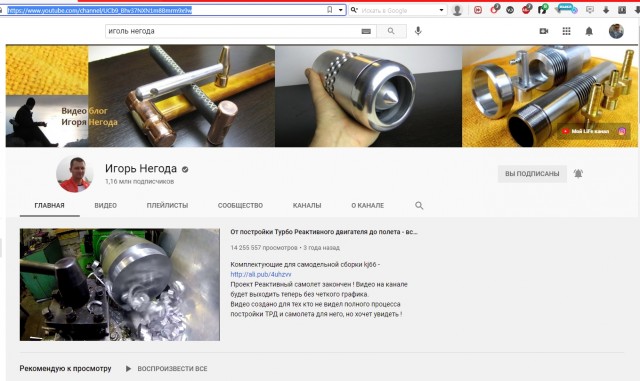Click the channel name Игорь Негода

coord(141,169)
